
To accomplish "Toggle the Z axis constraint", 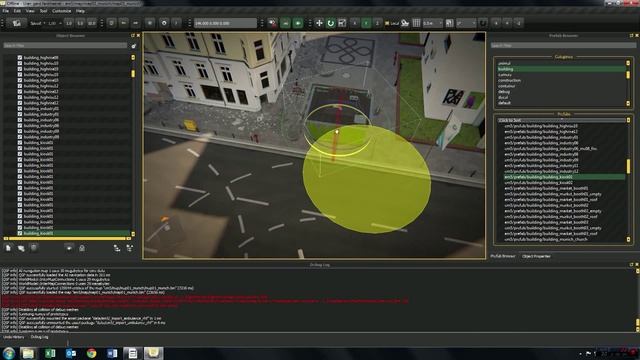I will 378,23.
